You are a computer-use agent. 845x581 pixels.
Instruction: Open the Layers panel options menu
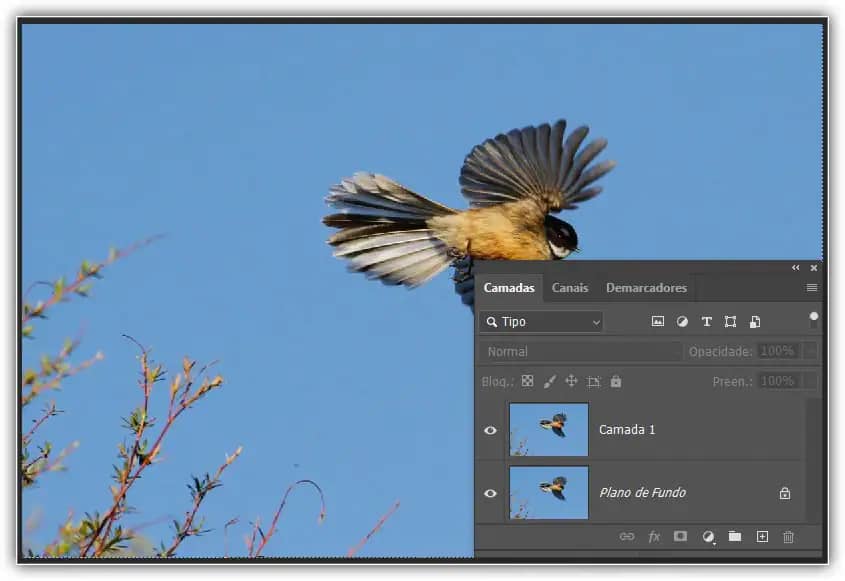812,288
